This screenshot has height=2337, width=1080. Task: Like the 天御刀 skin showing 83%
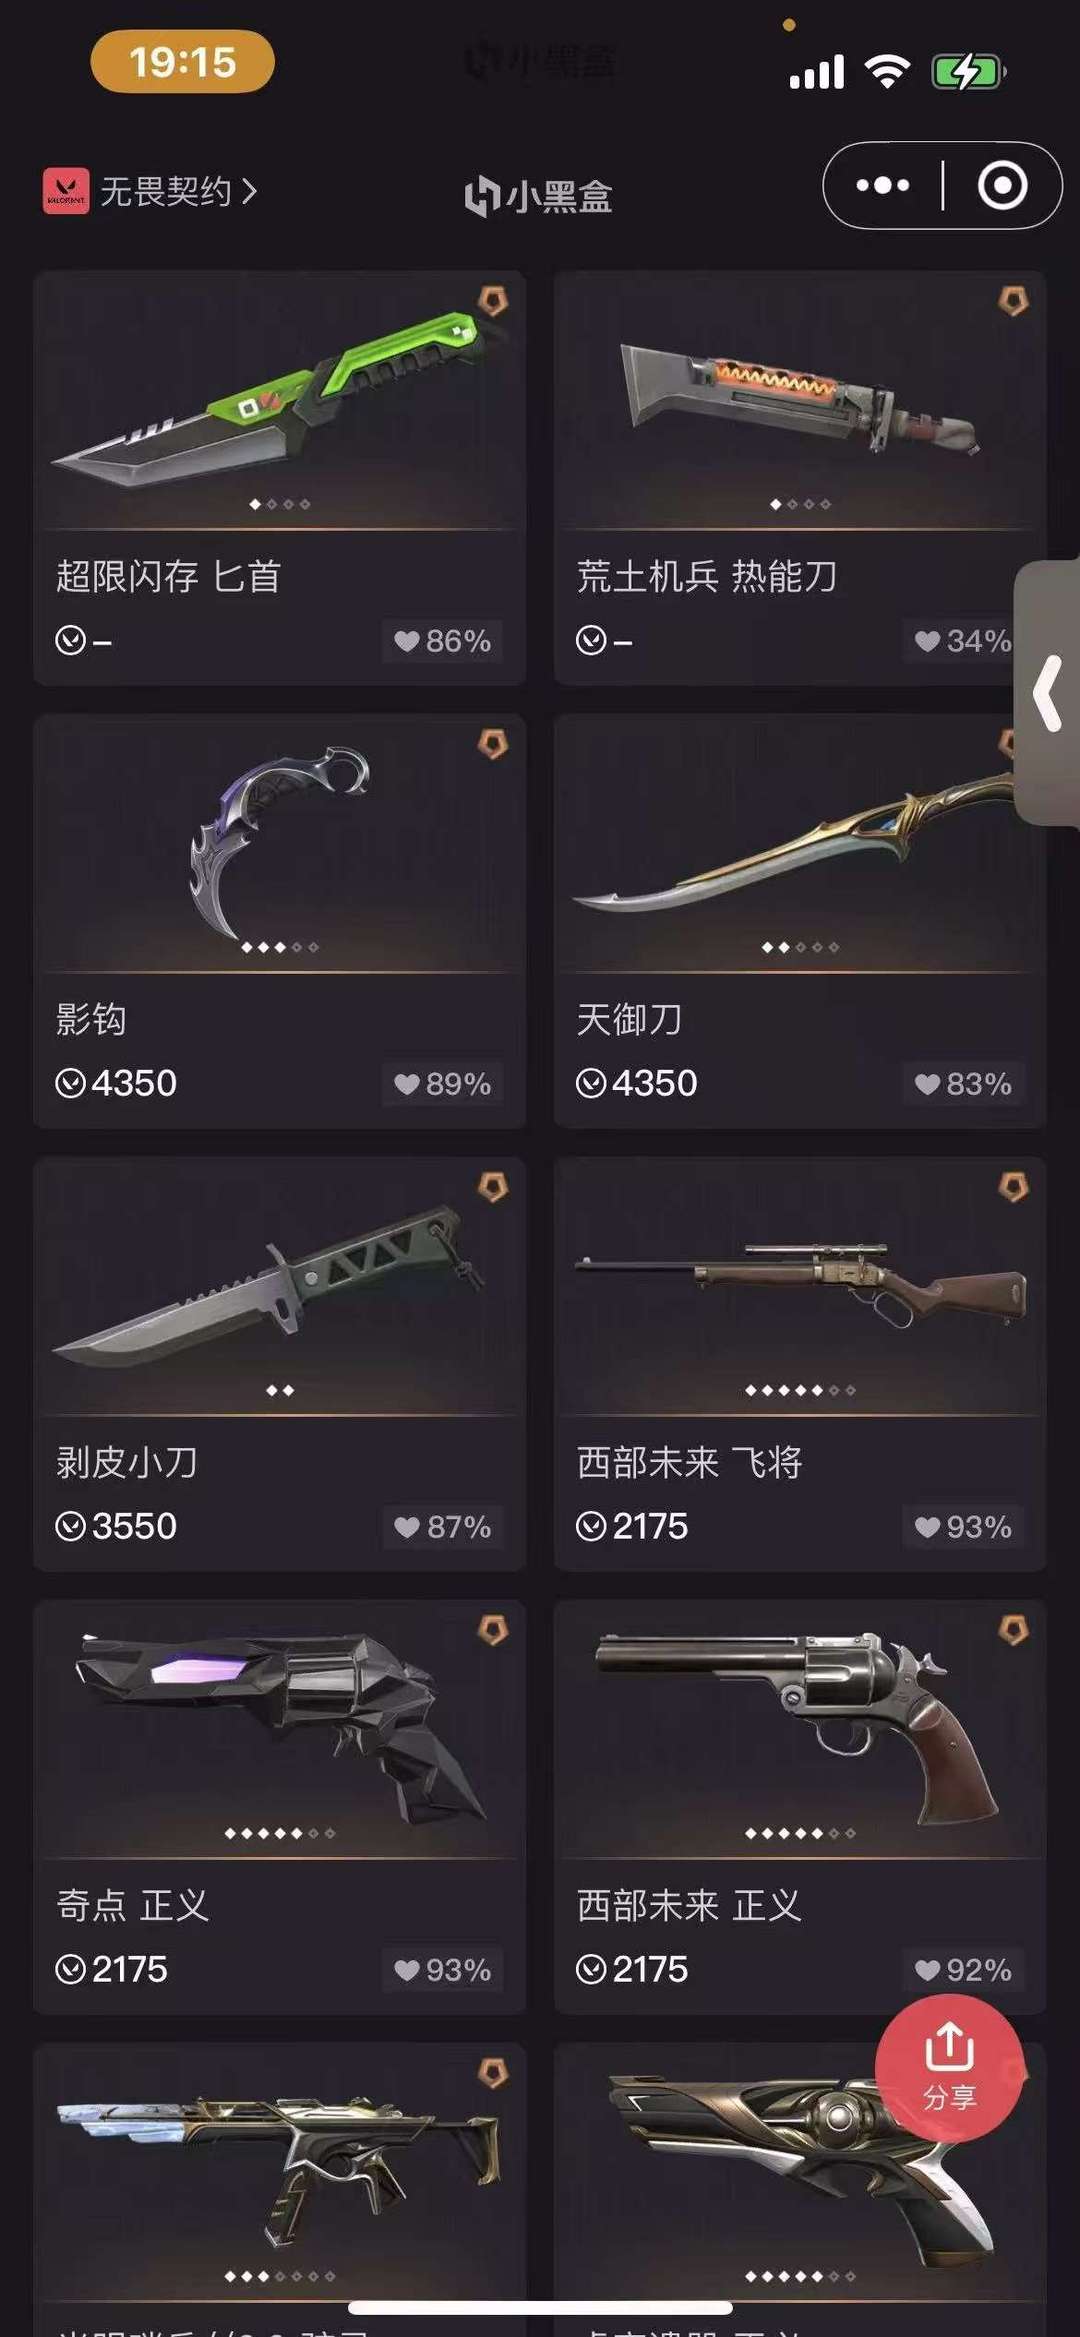[x=963, y=1084]
